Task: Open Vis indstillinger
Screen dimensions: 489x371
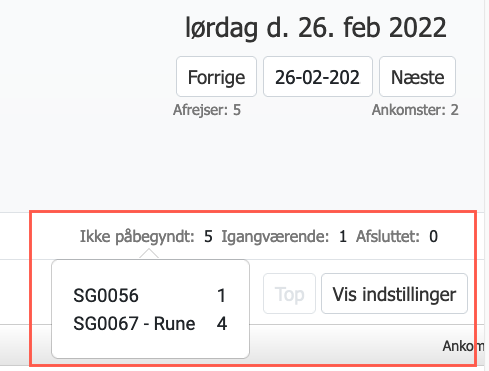Action: coord(394,294)
